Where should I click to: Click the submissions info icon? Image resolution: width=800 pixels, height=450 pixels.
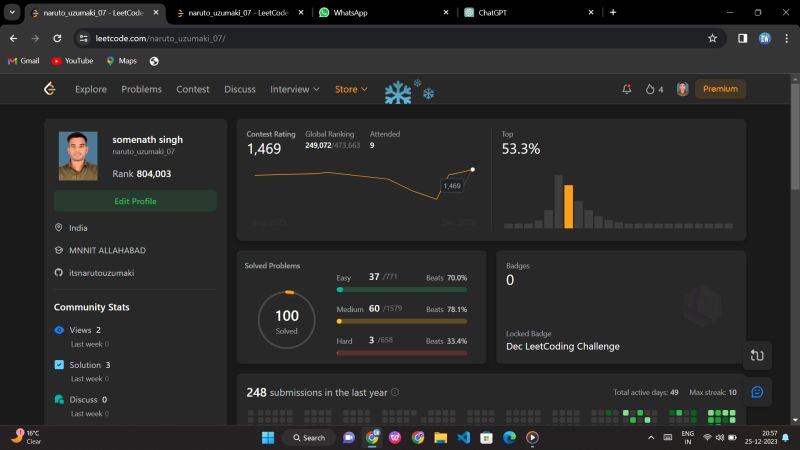click(395, 392)
